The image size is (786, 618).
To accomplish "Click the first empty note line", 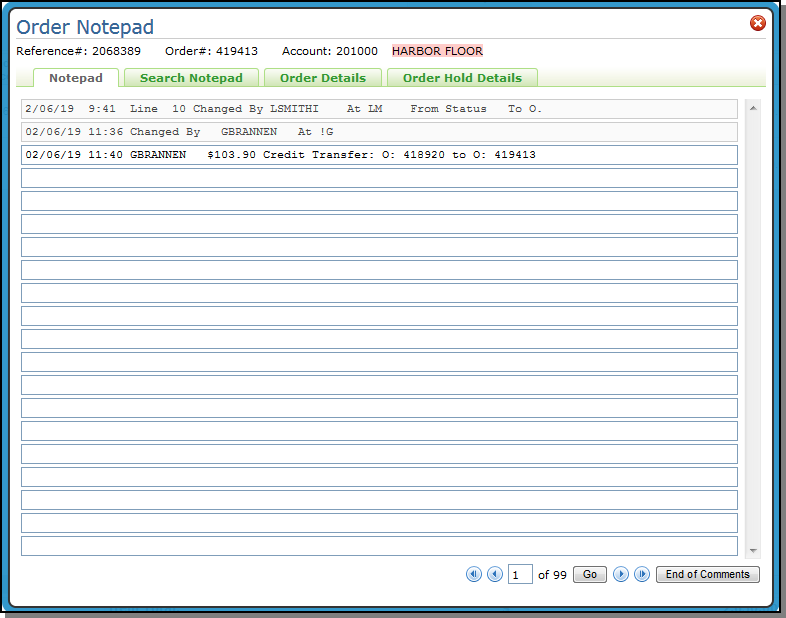I will [379, 178].
